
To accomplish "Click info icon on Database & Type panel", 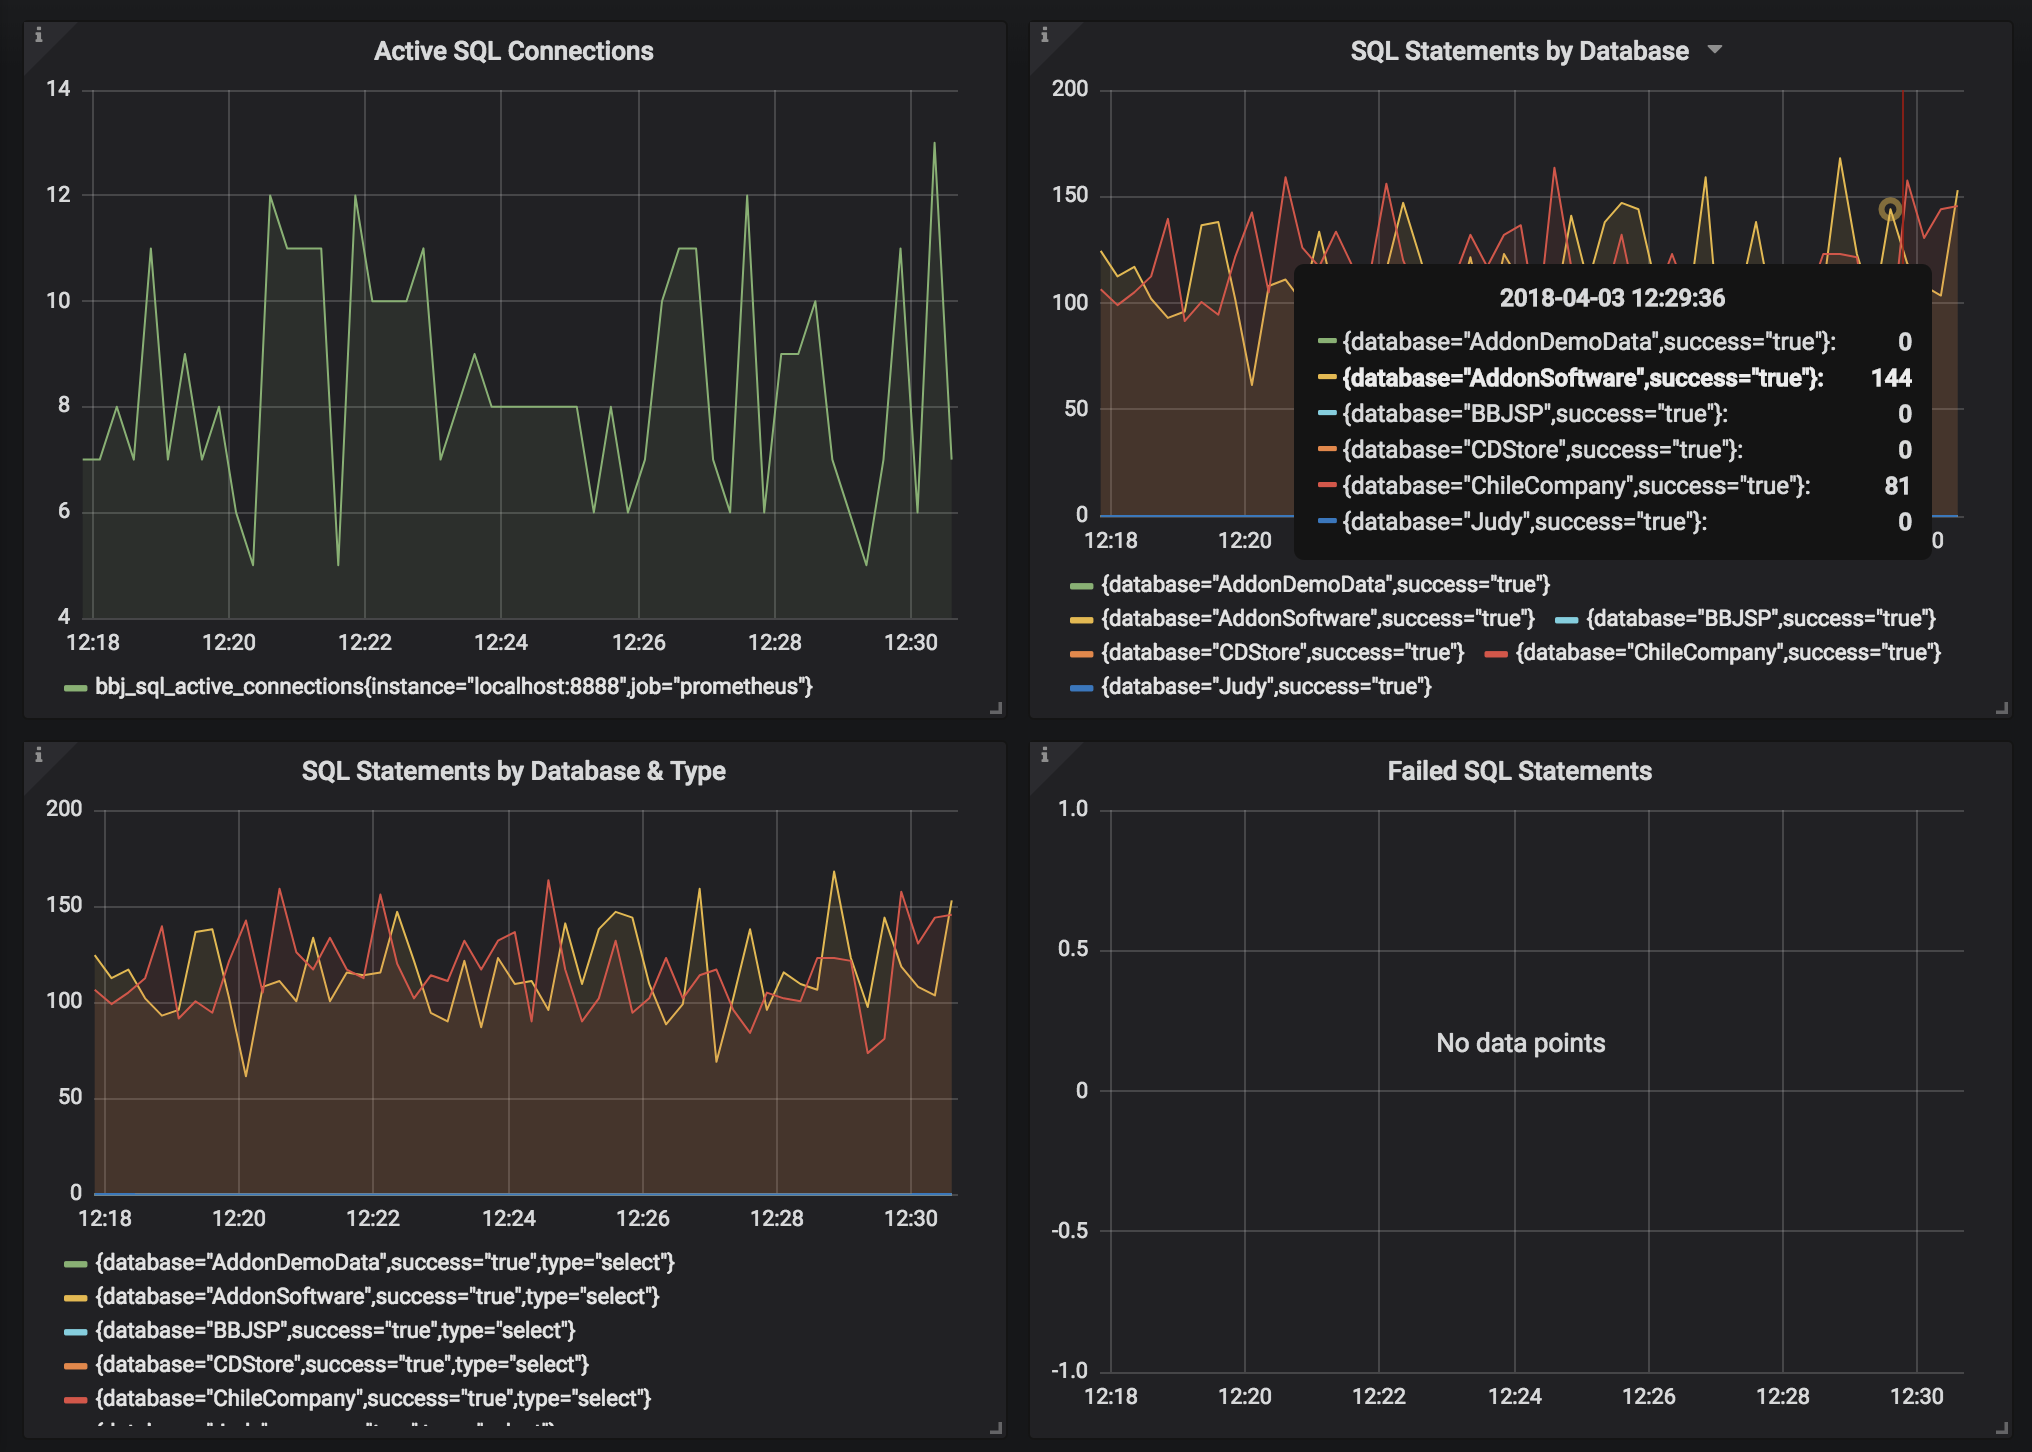I will (38, 755).
